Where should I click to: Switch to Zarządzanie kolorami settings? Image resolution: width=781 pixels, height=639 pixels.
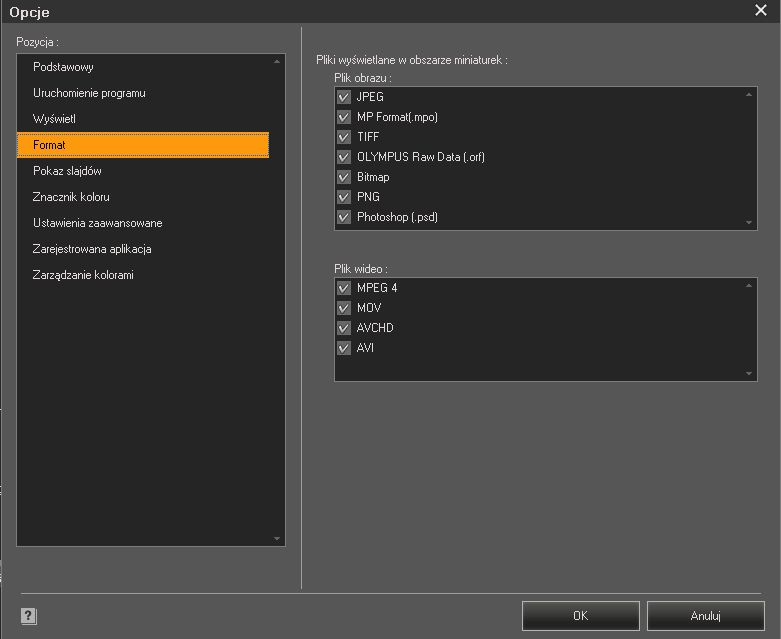(83, 275)
